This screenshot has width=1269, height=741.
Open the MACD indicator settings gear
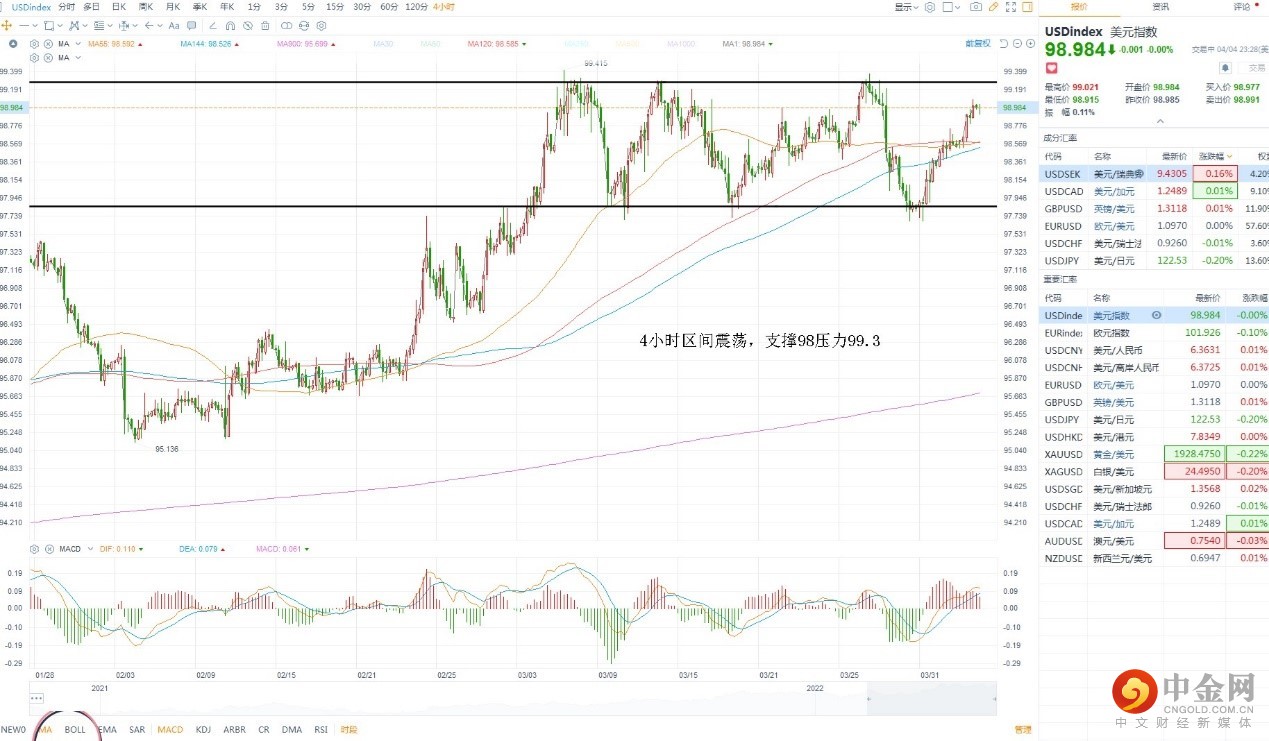(x=34, y=548)
